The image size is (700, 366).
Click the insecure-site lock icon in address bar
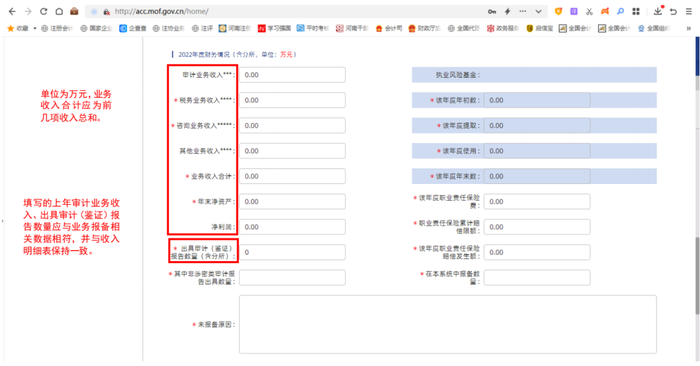click(x=106, y=12)
